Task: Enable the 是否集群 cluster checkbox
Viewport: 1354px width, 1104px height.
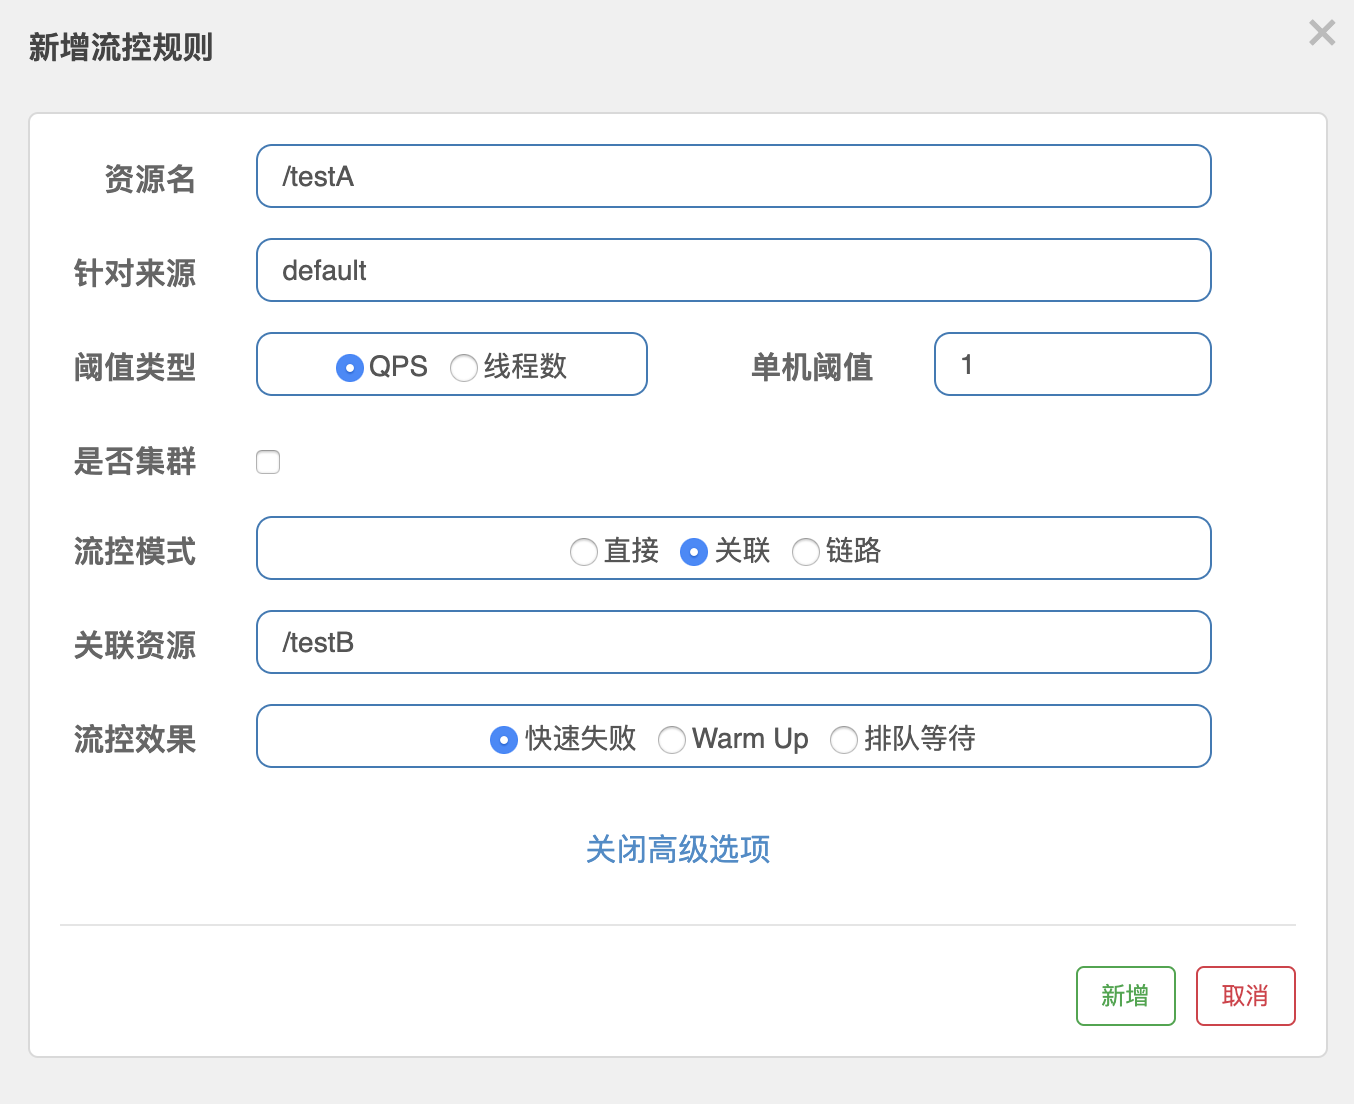Action: [267, 461]
